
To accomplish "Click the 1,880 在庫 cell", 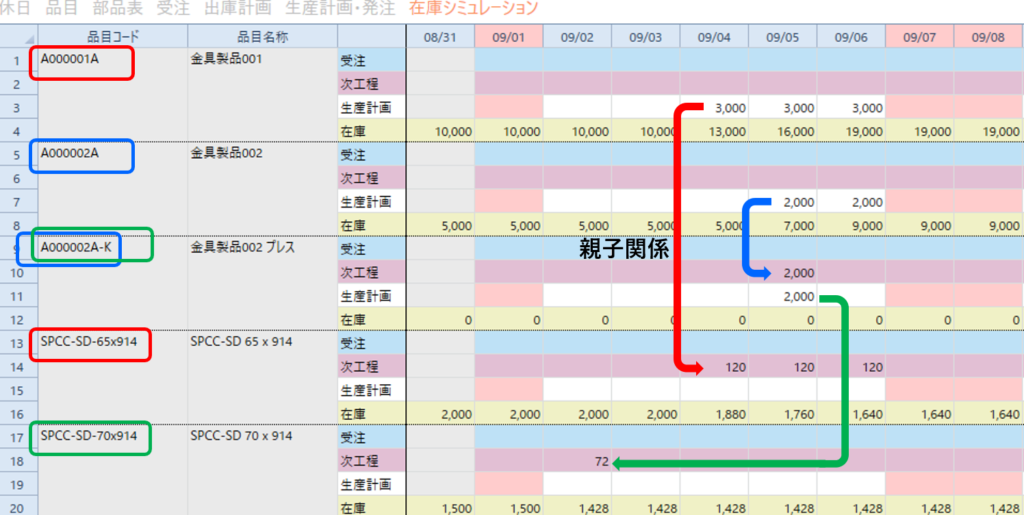I will tap(714, 414).
